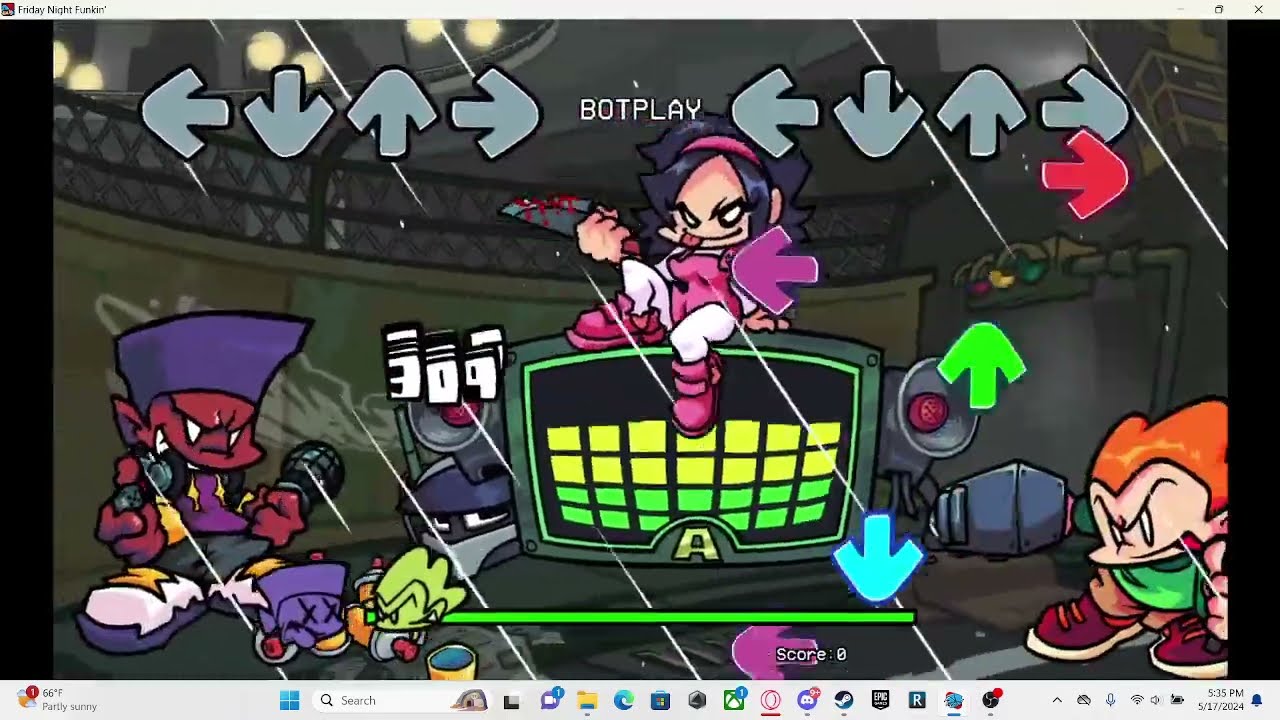Minimize the Friday Night Funkin' window
Screen dimensions: 1280x720
(1180, 9)
